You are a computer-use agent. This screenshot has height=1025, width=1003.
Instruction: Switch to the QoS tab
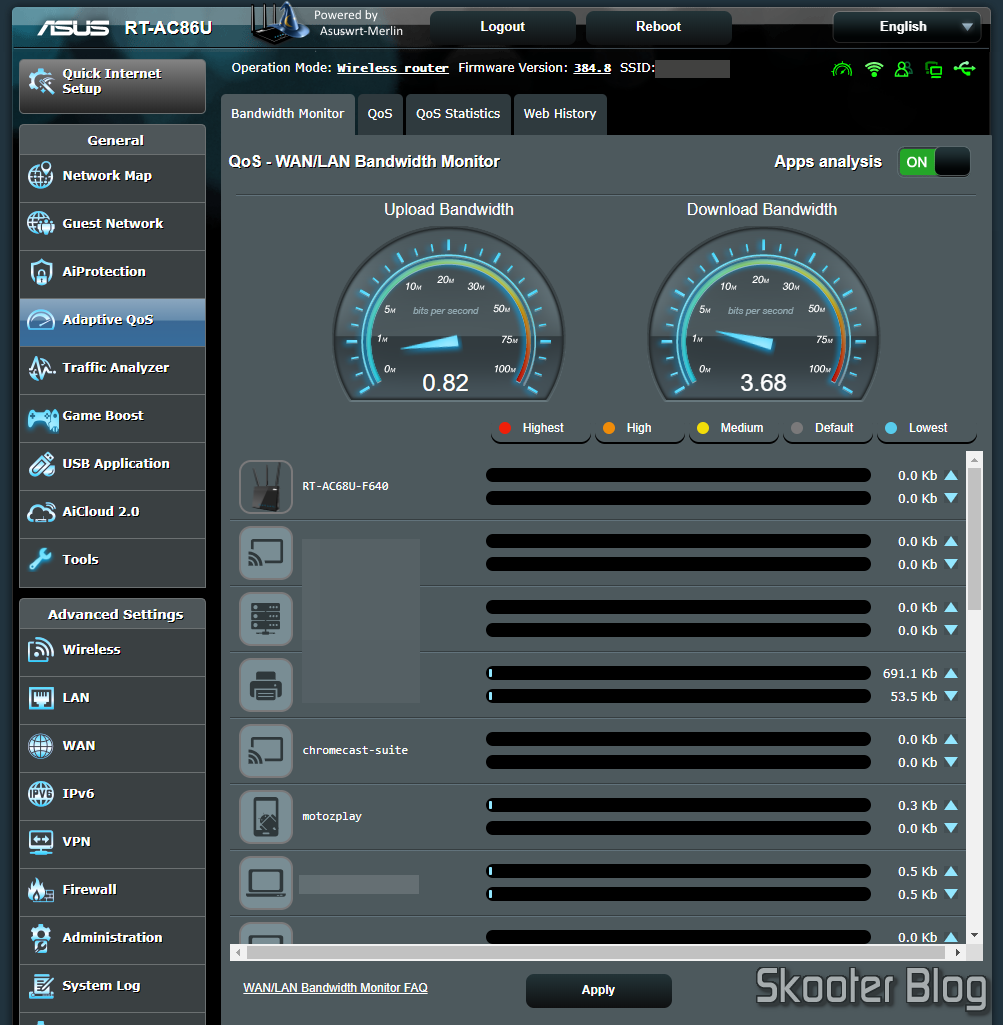[380, 114]
